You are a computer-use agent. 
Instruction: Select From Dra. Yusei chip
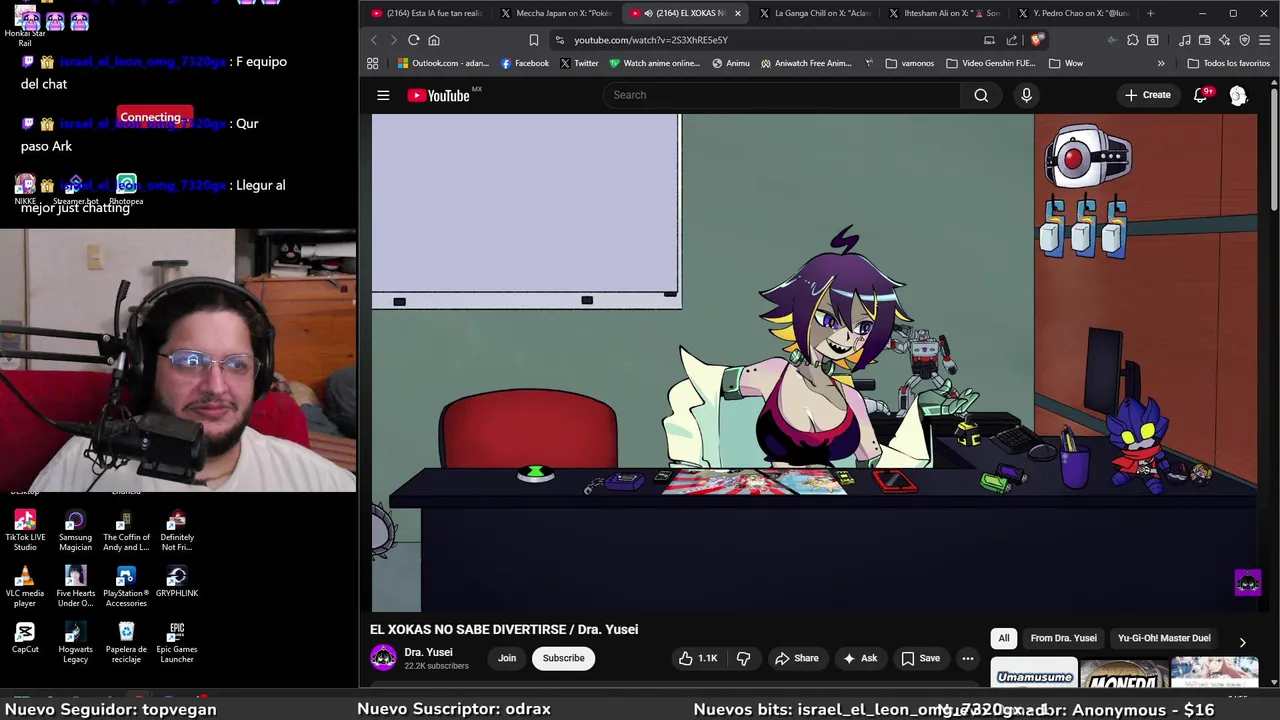[x=1063, y=638]
